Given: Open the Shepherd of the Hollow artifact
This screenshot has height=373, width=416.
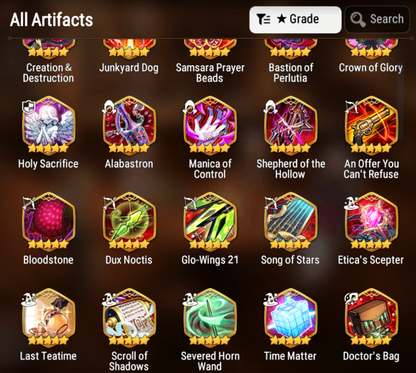Looking at the screenshot, I should click(291, 126).
